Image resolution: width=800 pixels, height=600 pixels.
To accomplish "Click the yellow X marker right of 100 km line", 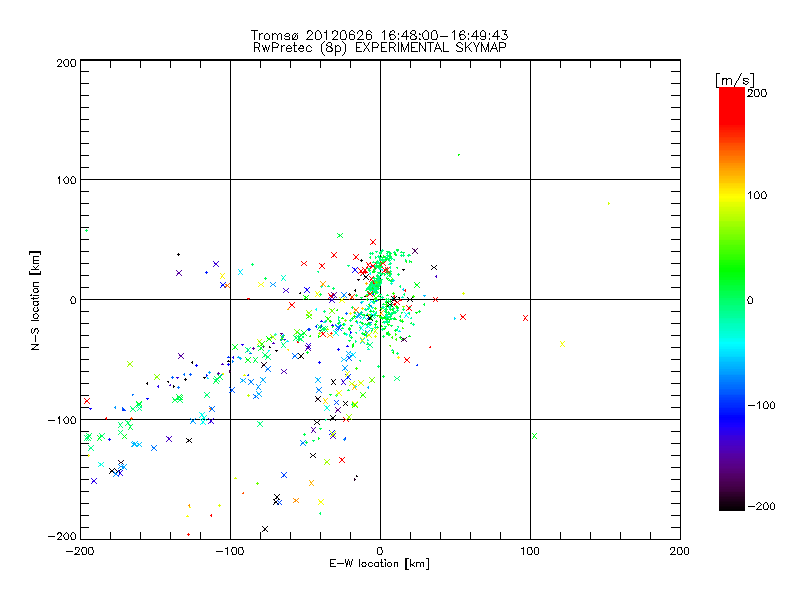I will [x=562, y=345].
